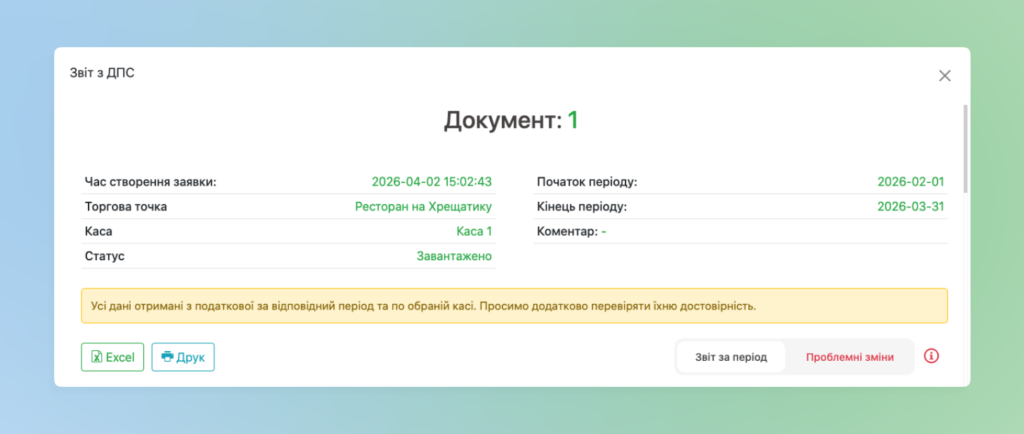Click the dialog's vertical scrollbar
1024x434 pixels.
click(965, 148)
